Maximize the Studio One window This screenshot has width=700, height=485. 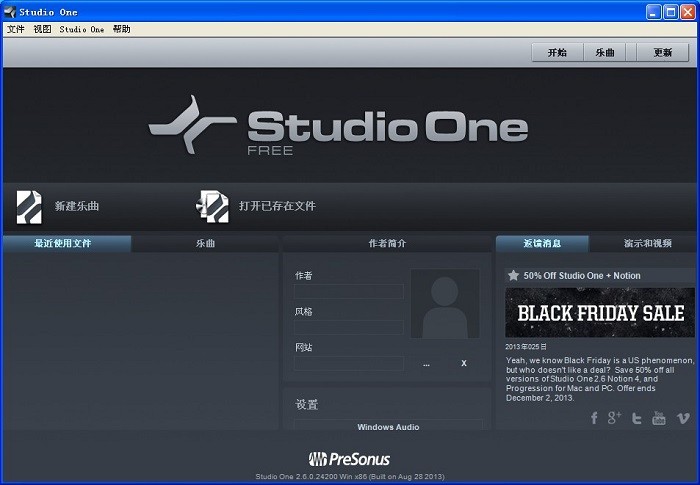pos(670,12)
